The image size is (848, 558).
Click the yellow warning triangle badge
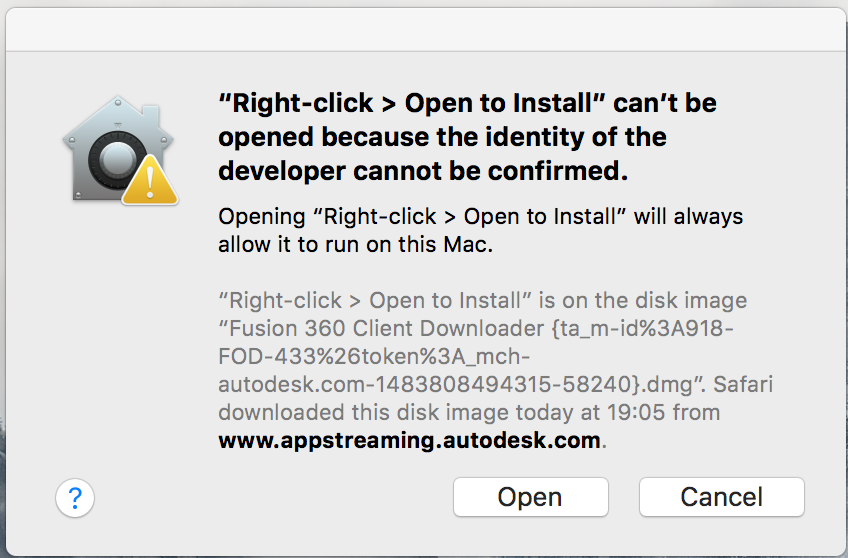tap(150, 180)
